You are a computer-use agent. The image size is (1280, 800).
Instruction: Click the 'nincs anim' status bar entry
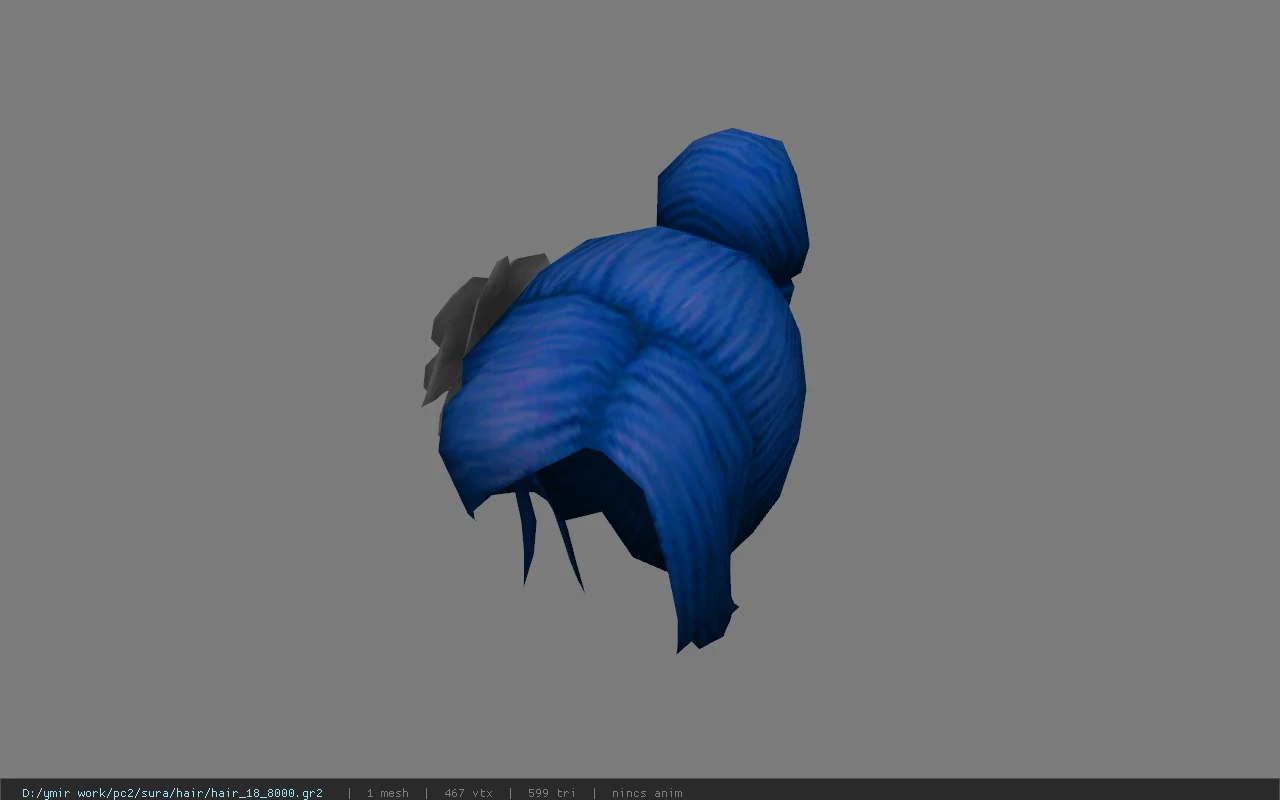coord(647,793)
